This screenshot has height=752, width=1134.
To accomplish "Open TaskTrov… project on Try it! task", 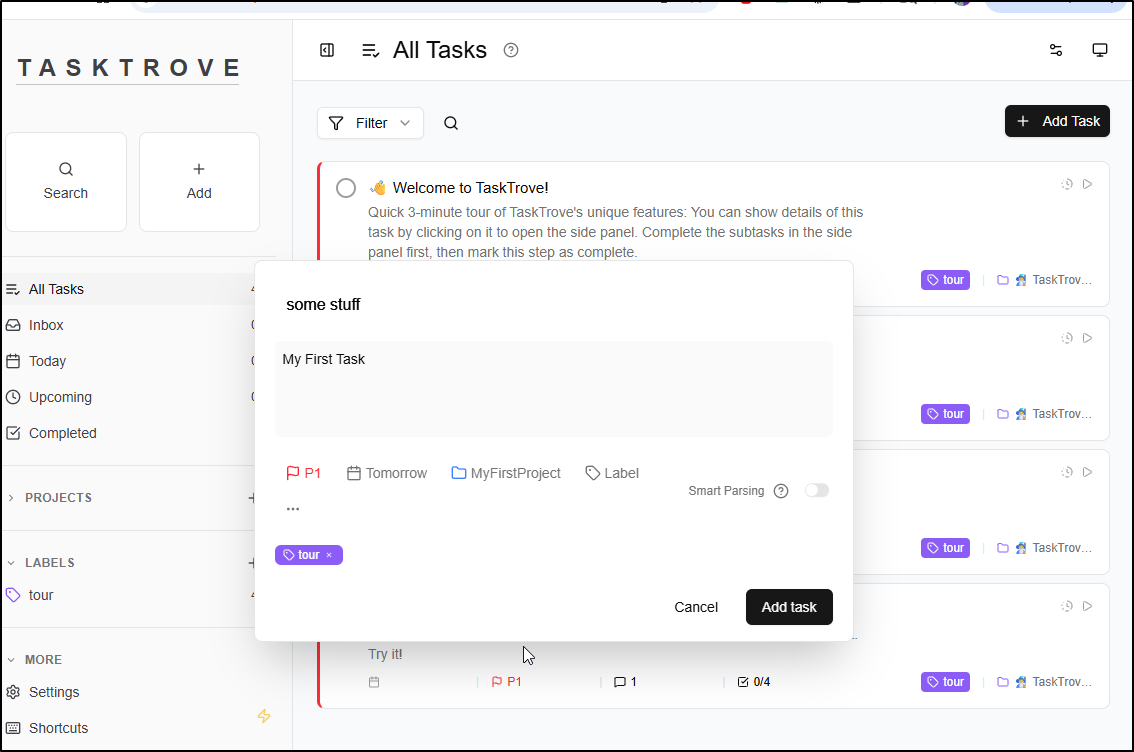I will click(x=1044, y=682).
